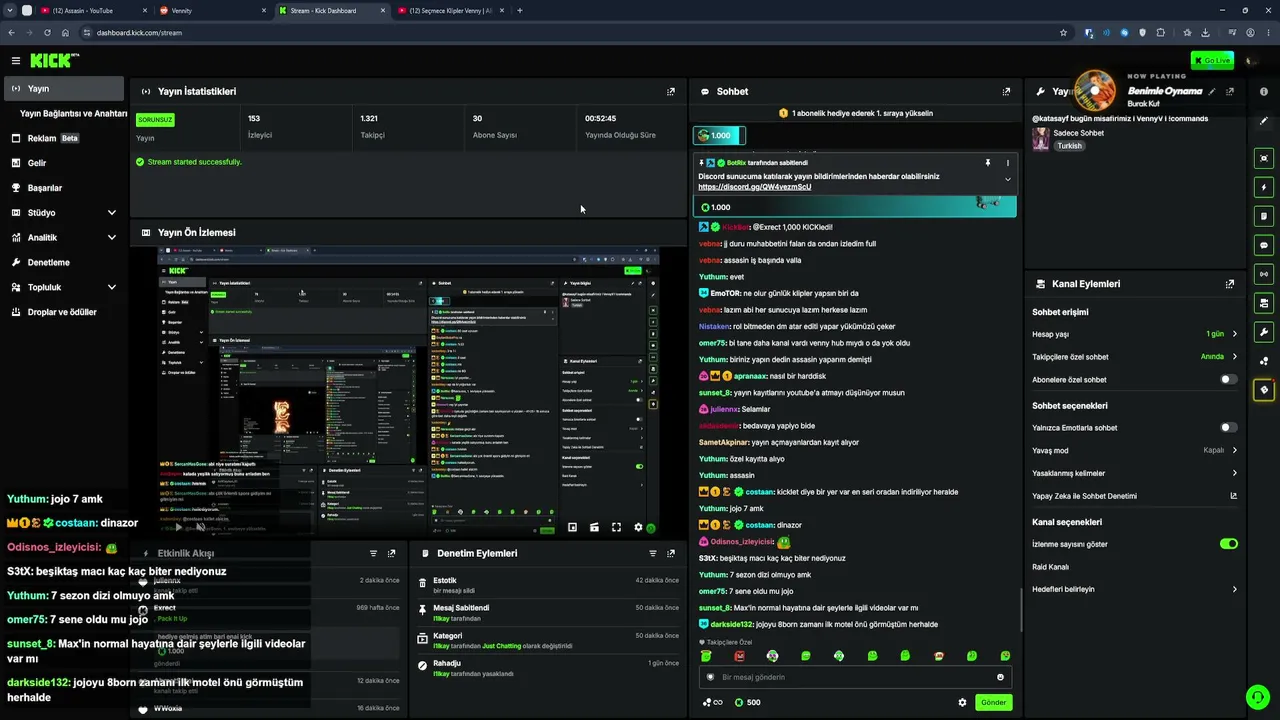Click the yellow-highlighted tag icon in right toolbar
The width and height of the screenshot is (1280, 720).
coord(1264,390)
